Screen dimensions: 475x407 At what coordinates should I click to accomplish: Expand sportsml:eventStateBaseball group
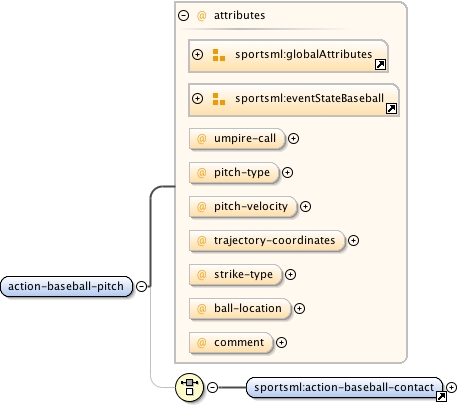[198, 98]
